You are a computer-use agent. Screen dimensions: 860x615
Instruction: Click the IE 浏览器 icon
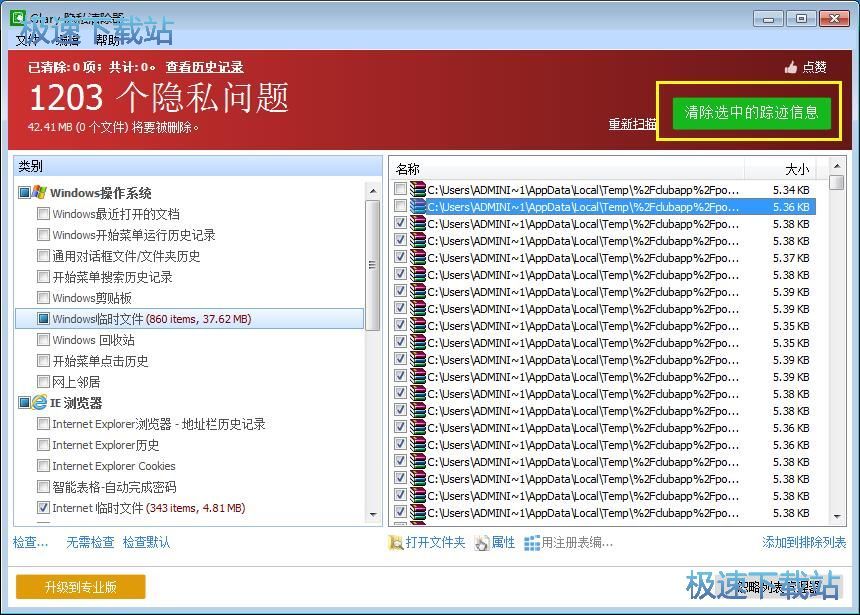39,403
